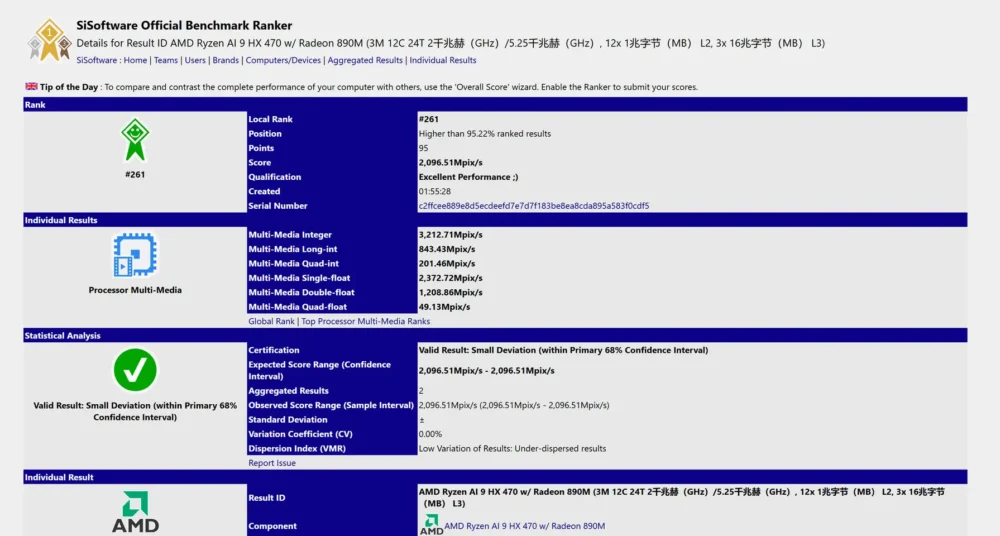This screenshot has width=1000, height=536.
Task: Click the Local Rank label
Action: 270,119
